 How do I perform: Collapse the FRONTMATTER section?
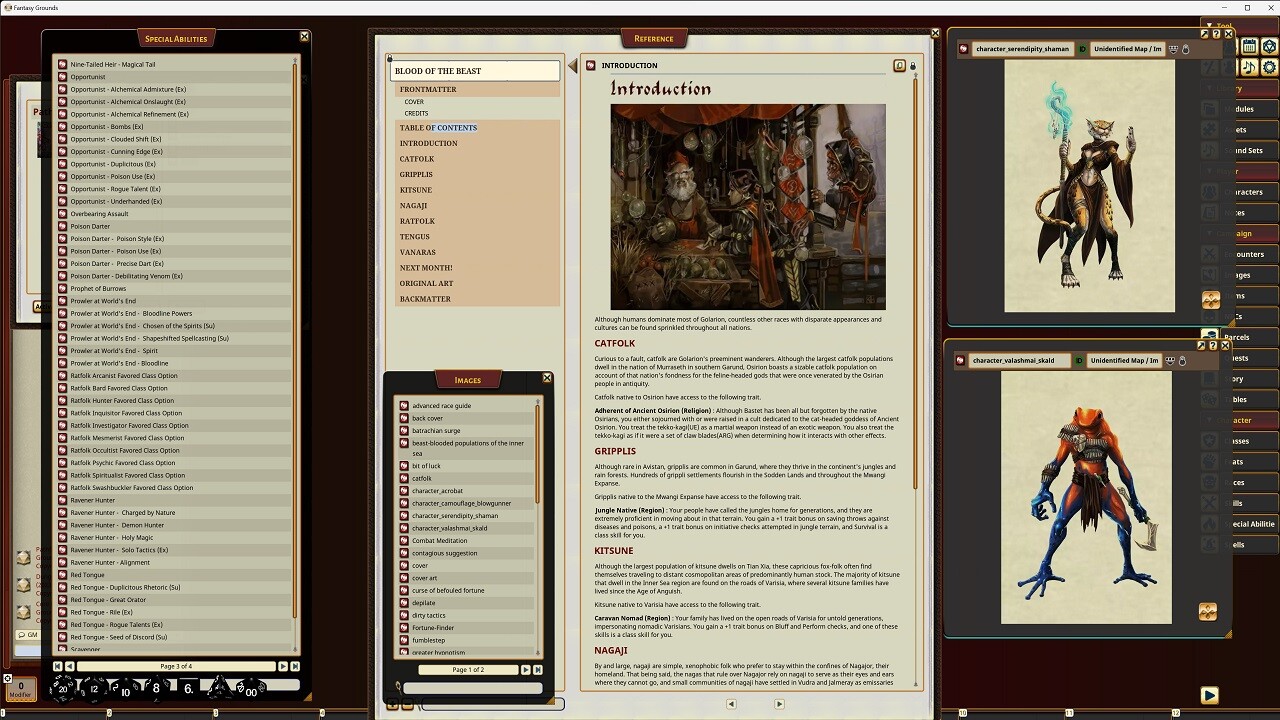pyautogui.click(x=428, y=89)
